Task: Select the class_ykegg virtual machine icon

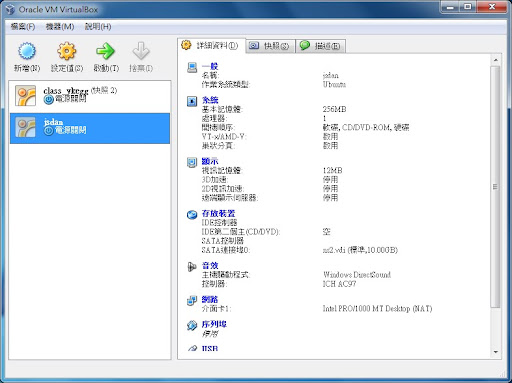Action: 25,96
